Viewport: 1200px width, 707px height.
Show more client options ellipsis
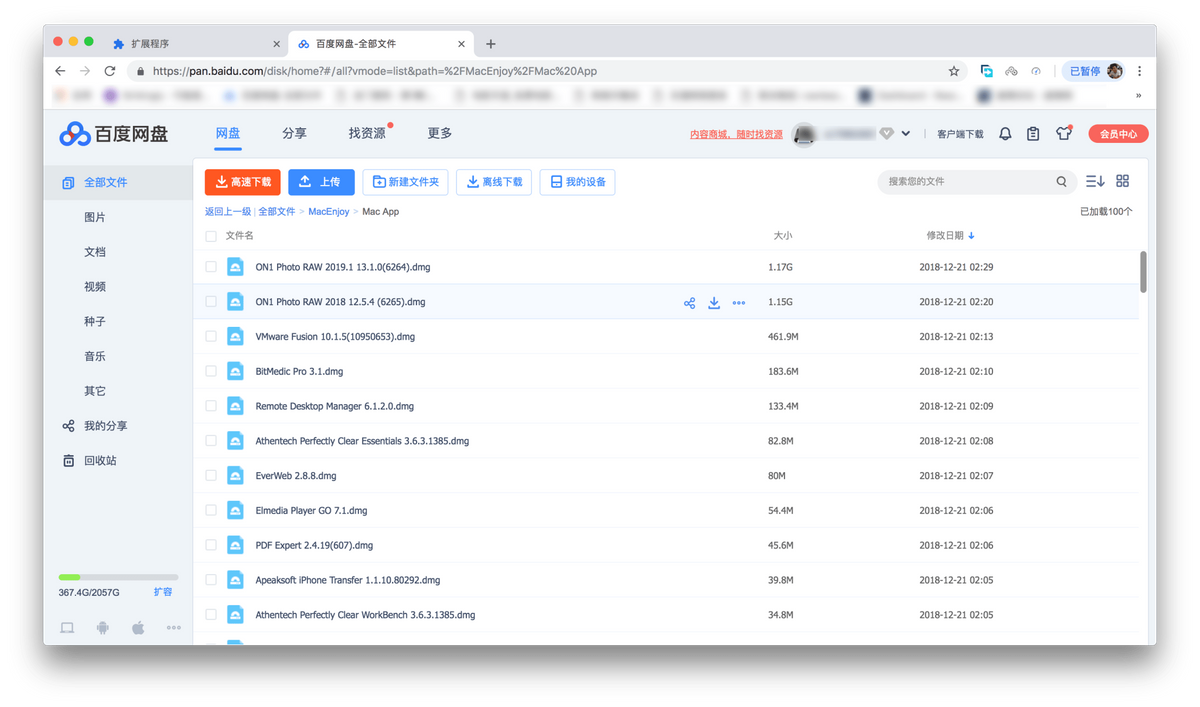point(174,628)
